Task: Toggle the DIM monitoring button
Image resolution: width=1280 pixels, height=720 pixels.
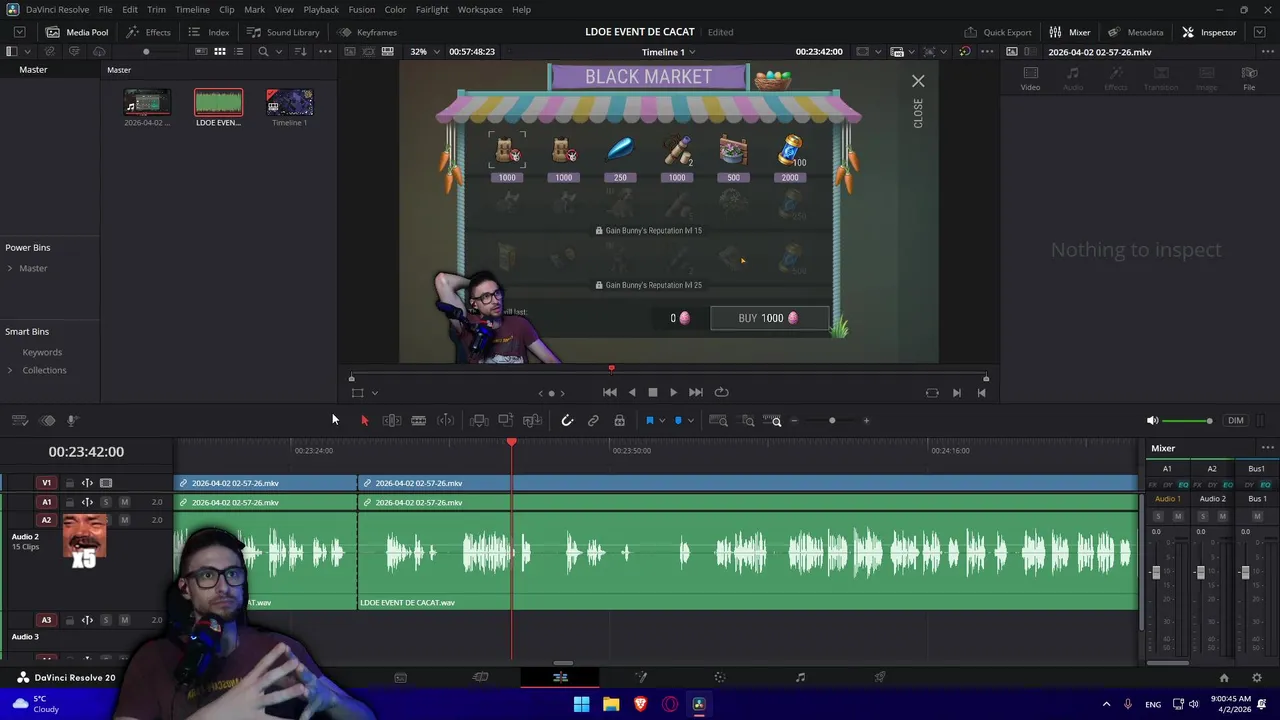Action: pos(1236,421)
